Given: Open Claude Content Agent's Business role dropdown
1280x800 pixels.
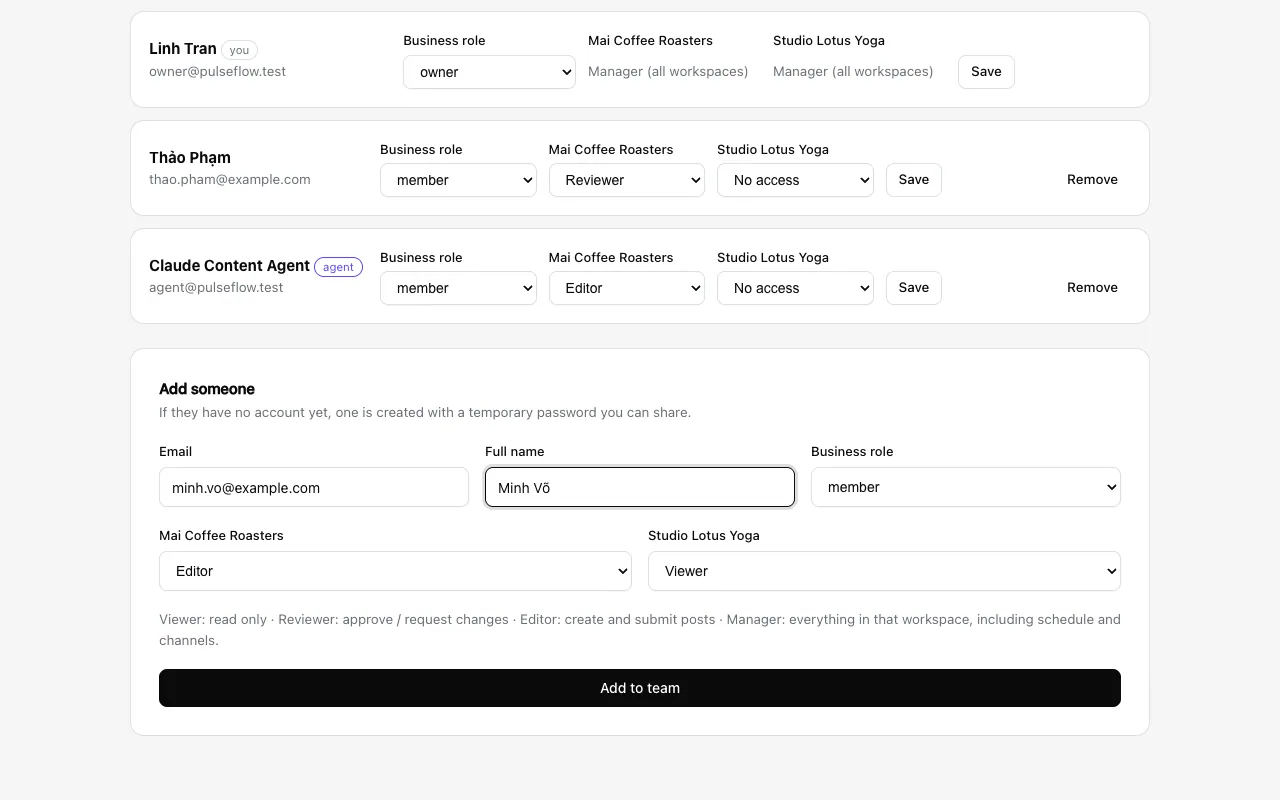Looking at the screenshot, I should click(x=458, y=288).
